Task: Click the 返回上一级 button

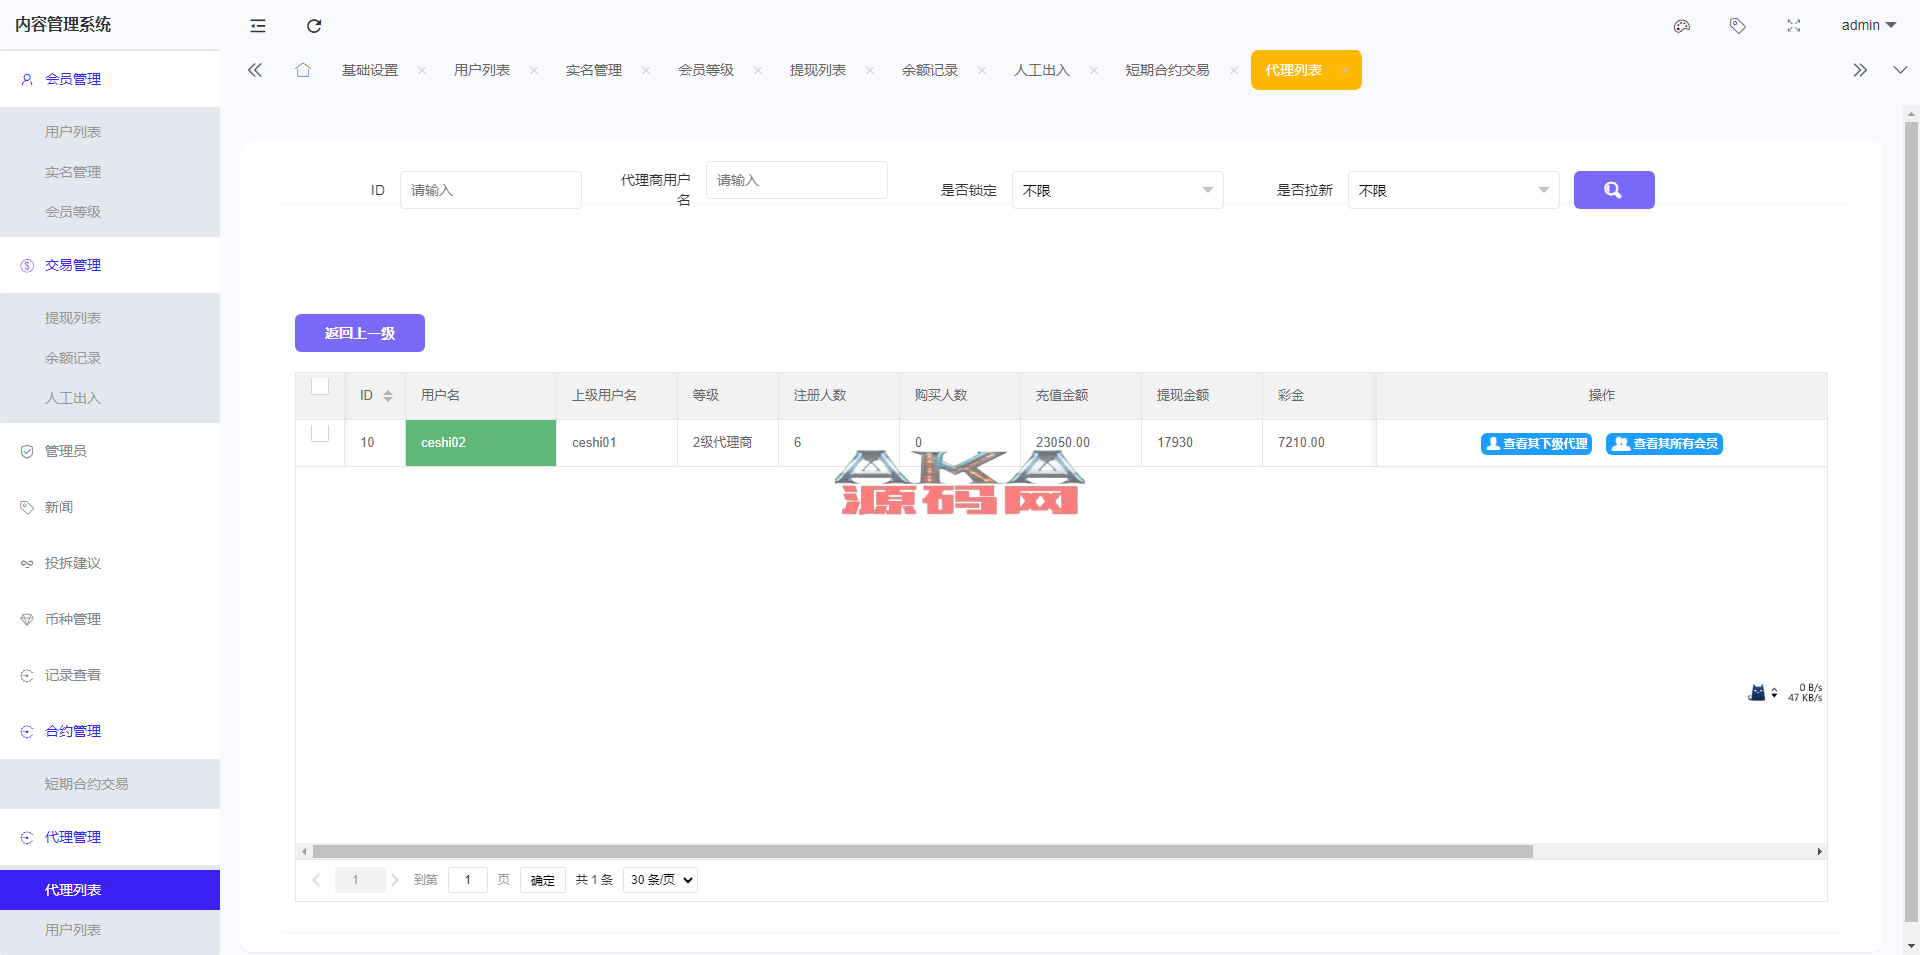Action: click(360, 333)
